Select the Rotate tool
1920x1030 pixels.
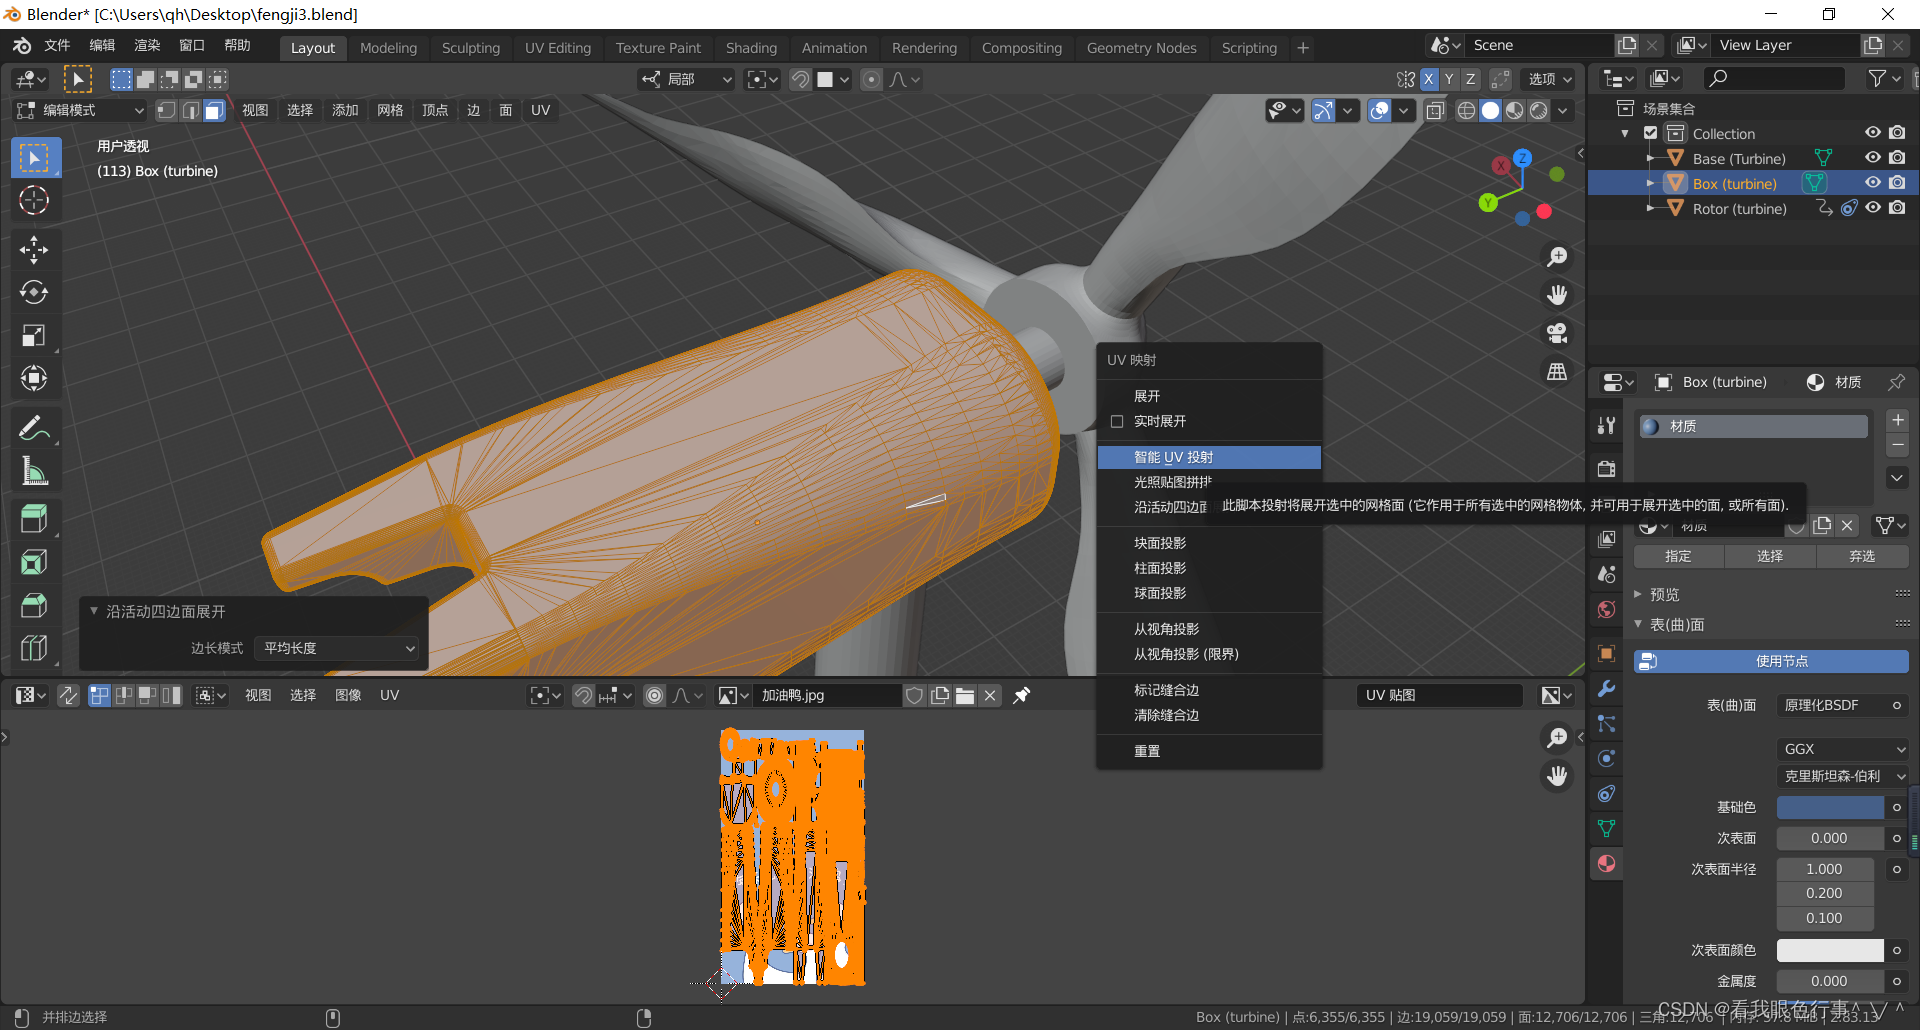tap(34, 293)
